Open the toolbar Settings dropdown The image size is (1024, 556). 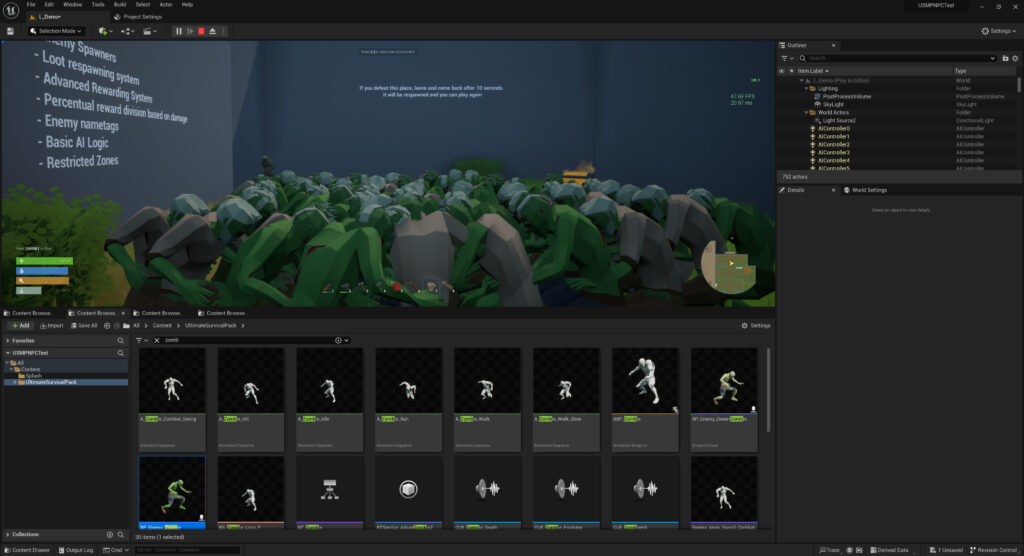(999, 31)
